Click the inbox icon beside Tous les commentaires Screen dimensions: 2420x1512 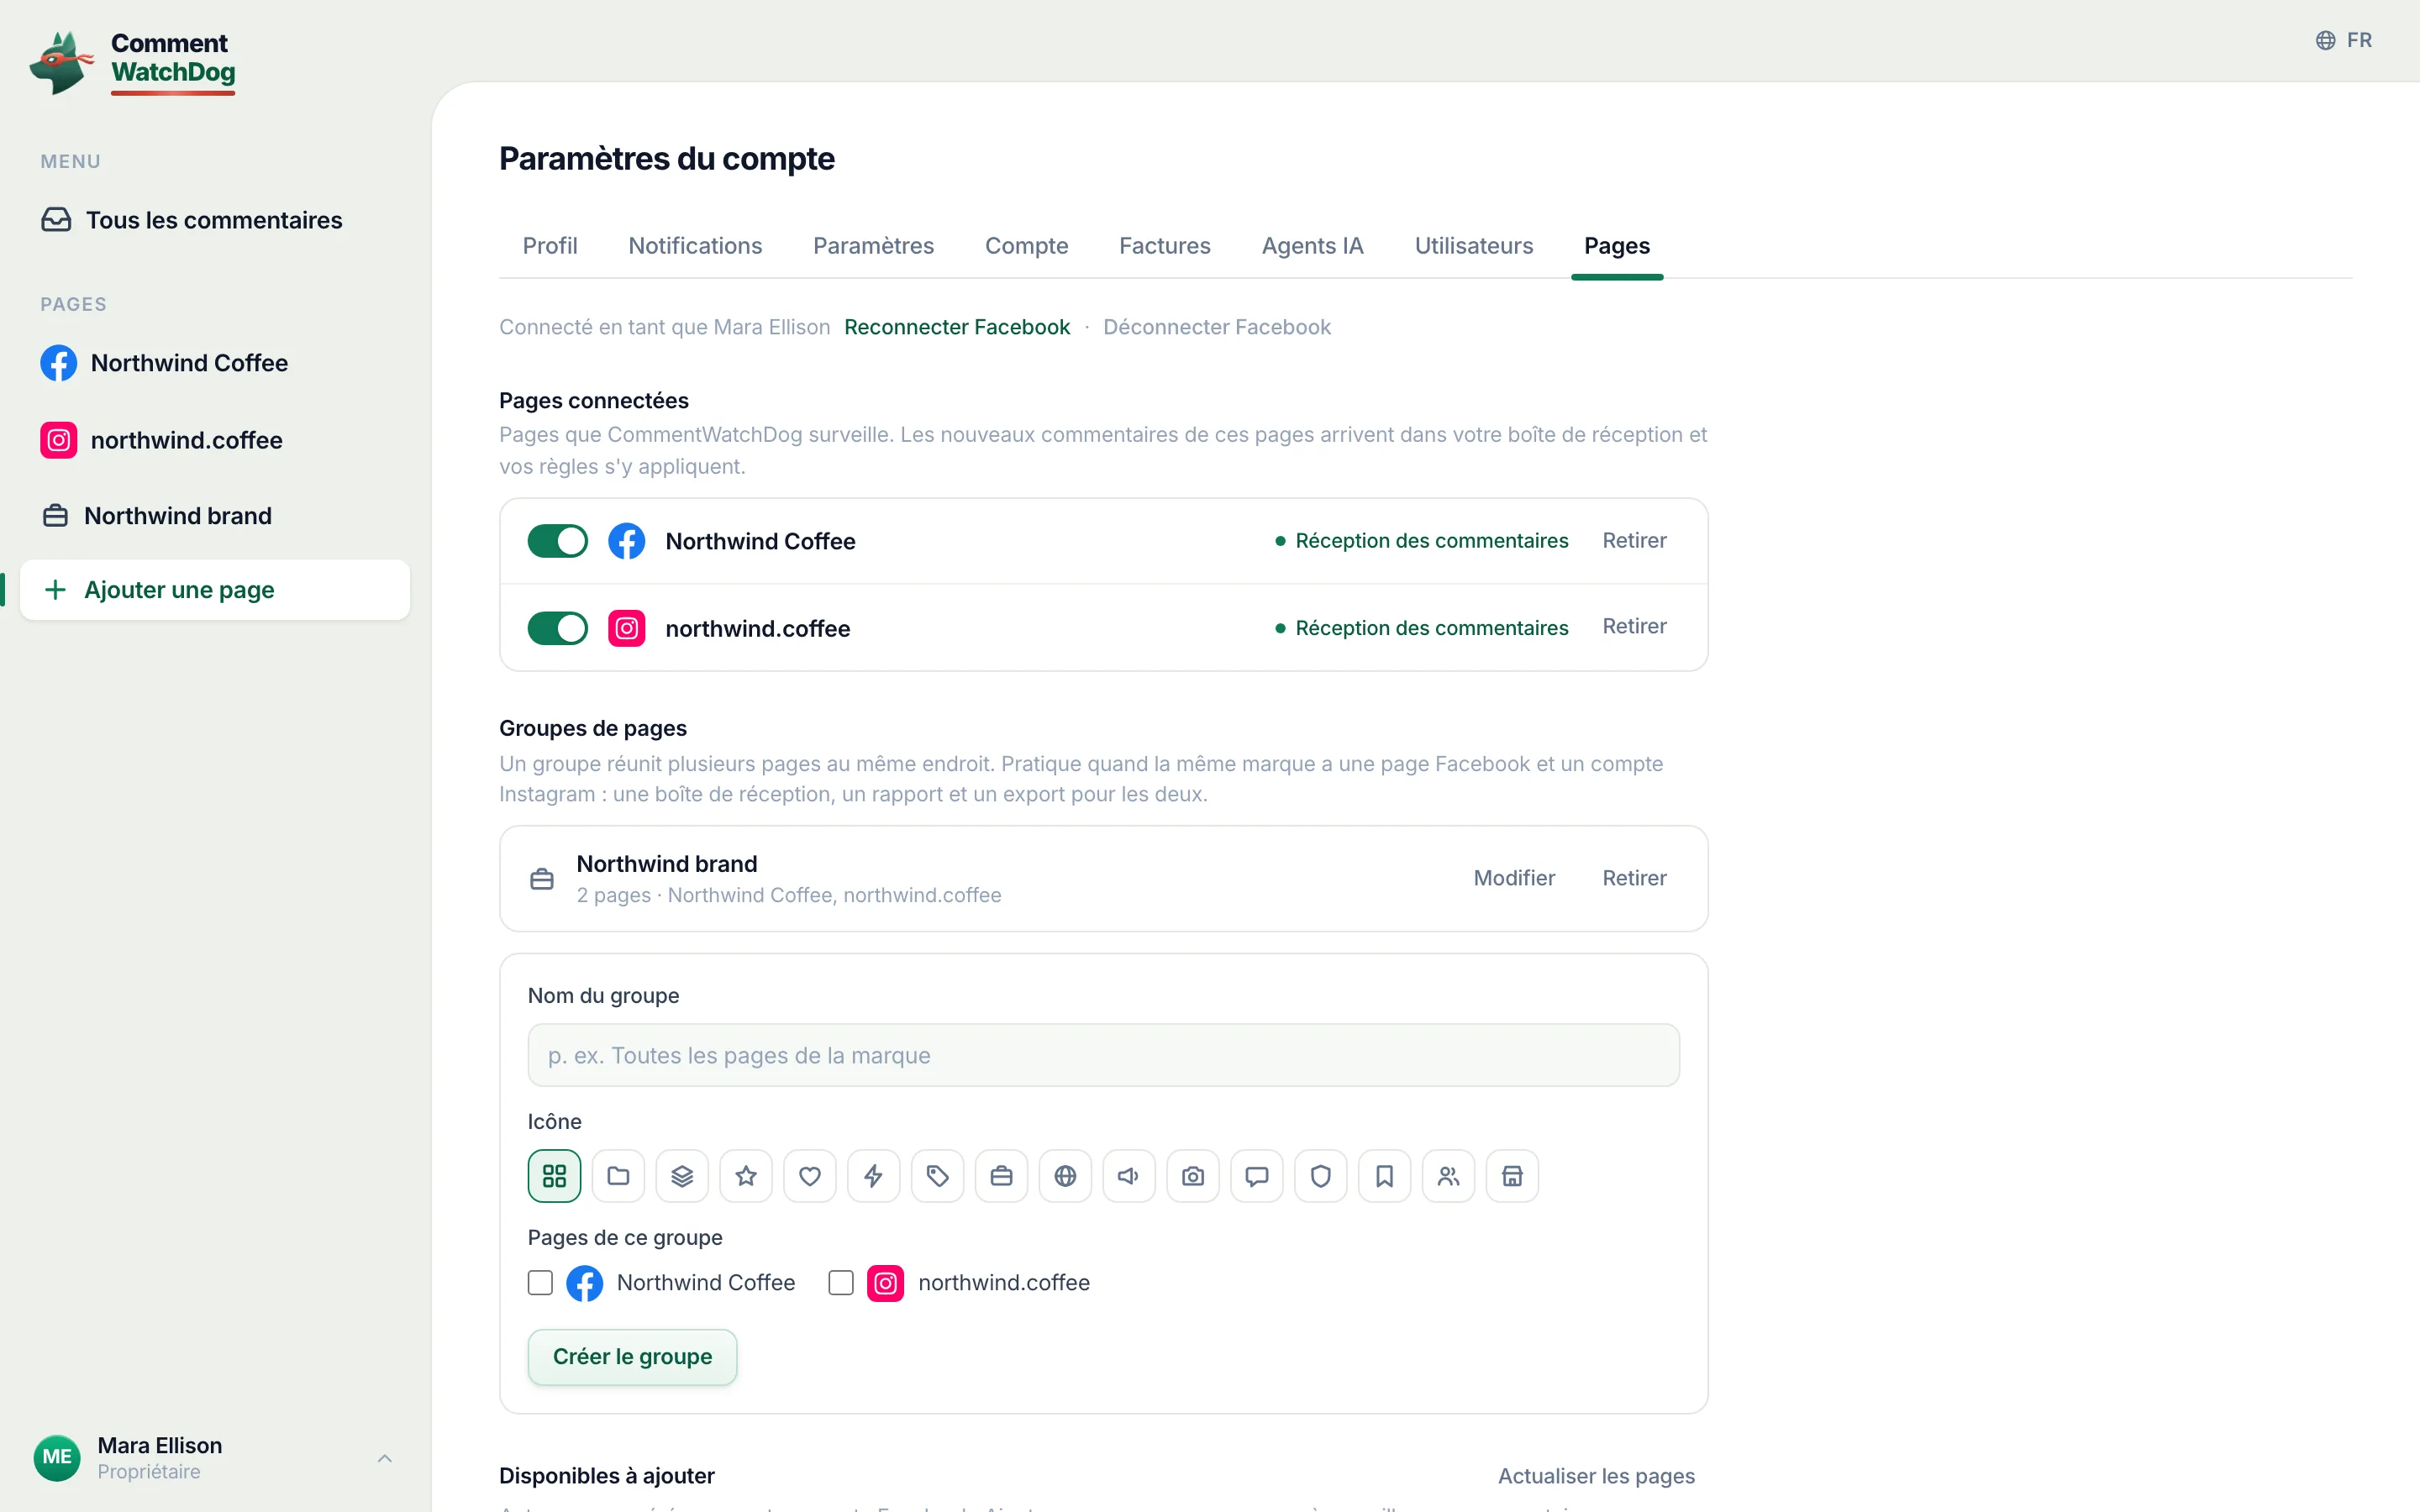pyautogui.click(x=56, y=220)
